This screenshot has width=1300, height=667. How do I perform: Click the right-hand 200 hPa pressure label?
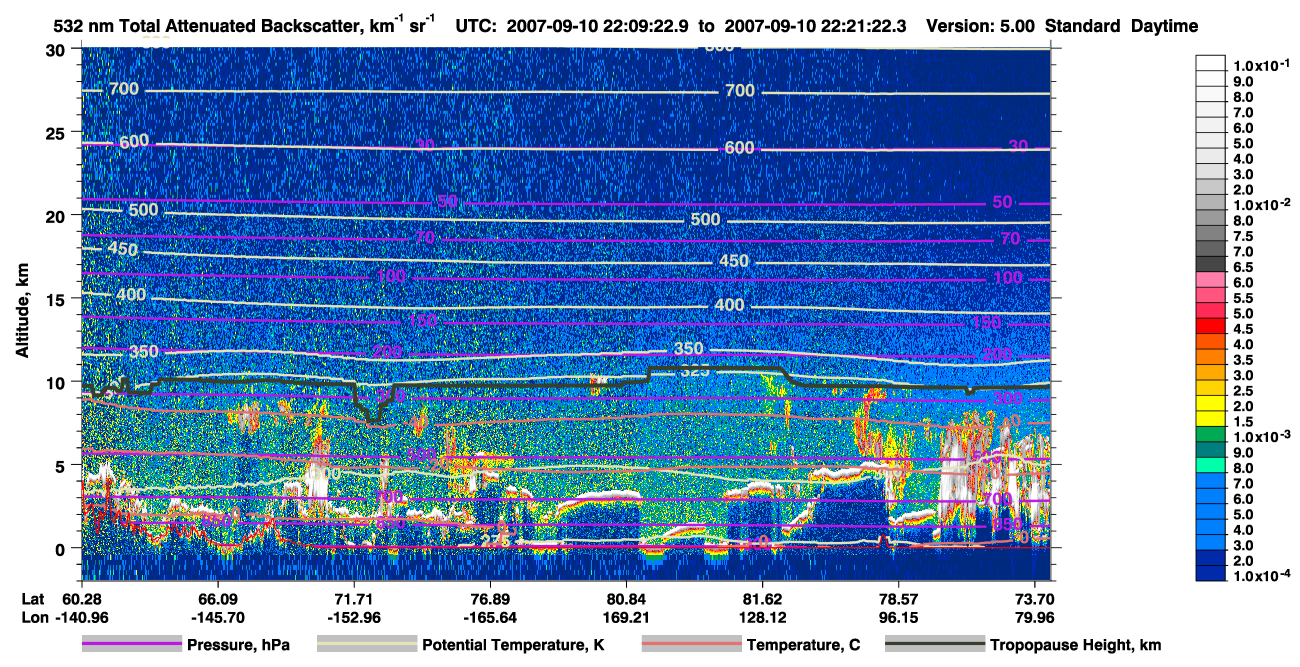pyautogui.click(x=997, y=354)
